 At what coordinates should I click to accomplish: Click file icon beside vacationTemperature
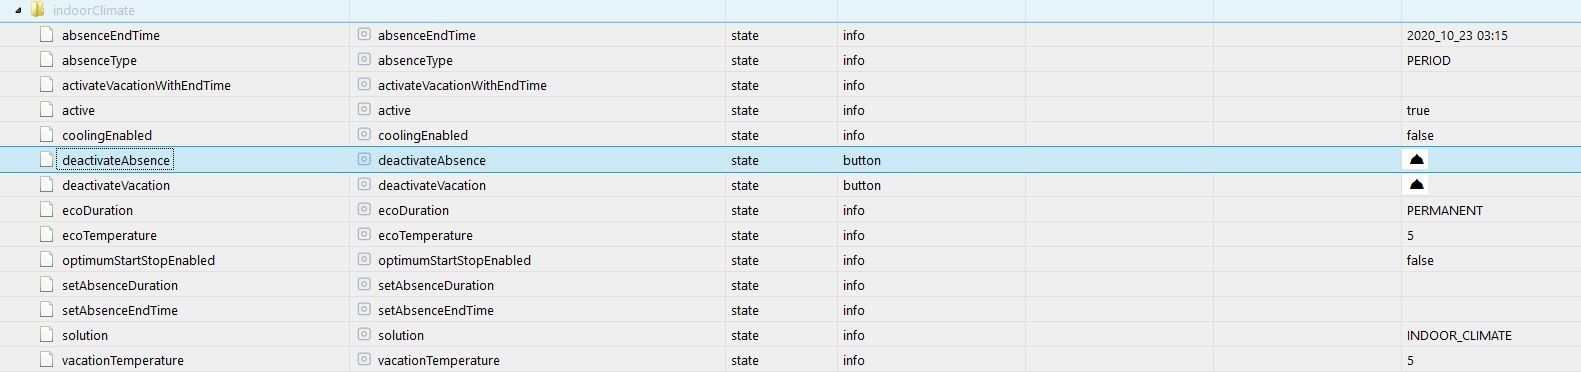tap(46, 360)
